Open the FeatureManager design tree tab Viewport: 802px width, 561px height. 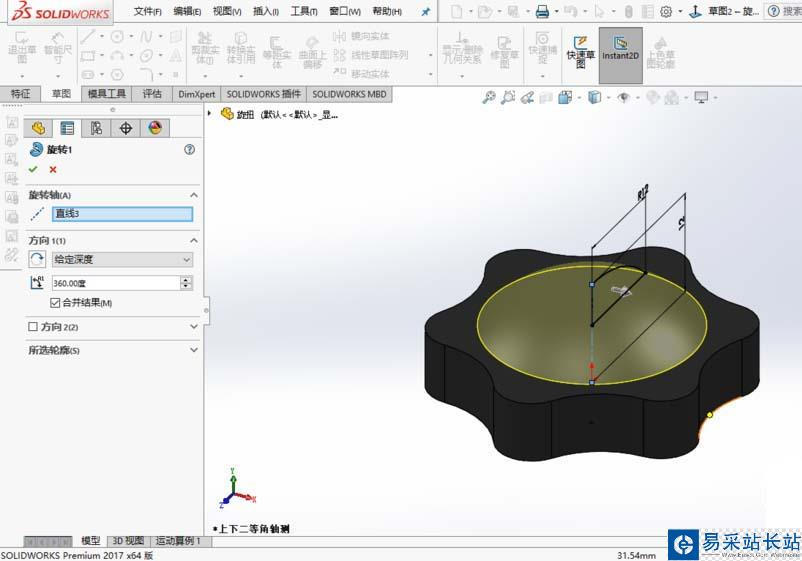pos(38,128)
